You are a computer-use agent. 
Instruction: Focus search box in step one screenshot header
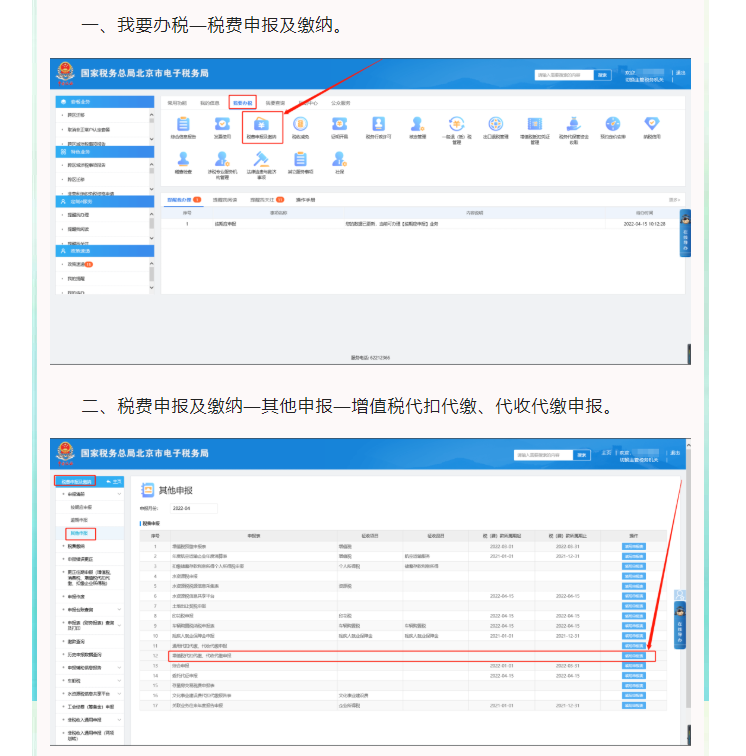coord(564,75)
